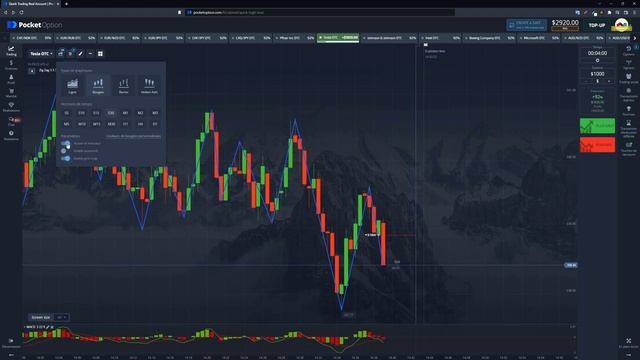Select the D1 timeframe
This screenshot has width=640, height=360.
pos(155,124)
